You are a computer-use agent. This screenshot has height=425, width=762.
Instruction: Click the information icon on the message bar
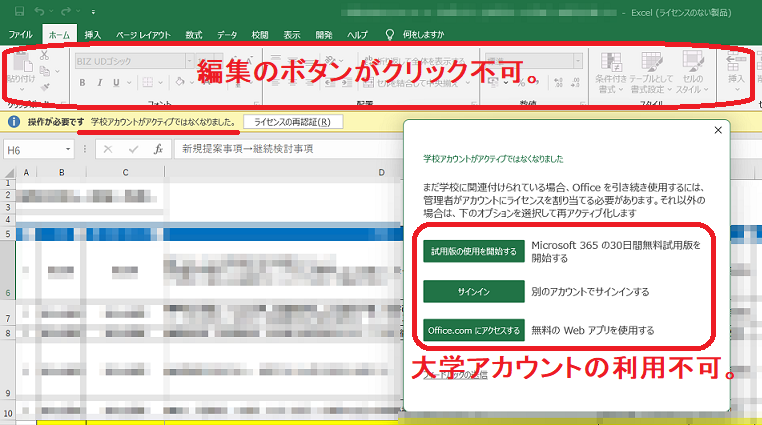[x=14, y=122]
